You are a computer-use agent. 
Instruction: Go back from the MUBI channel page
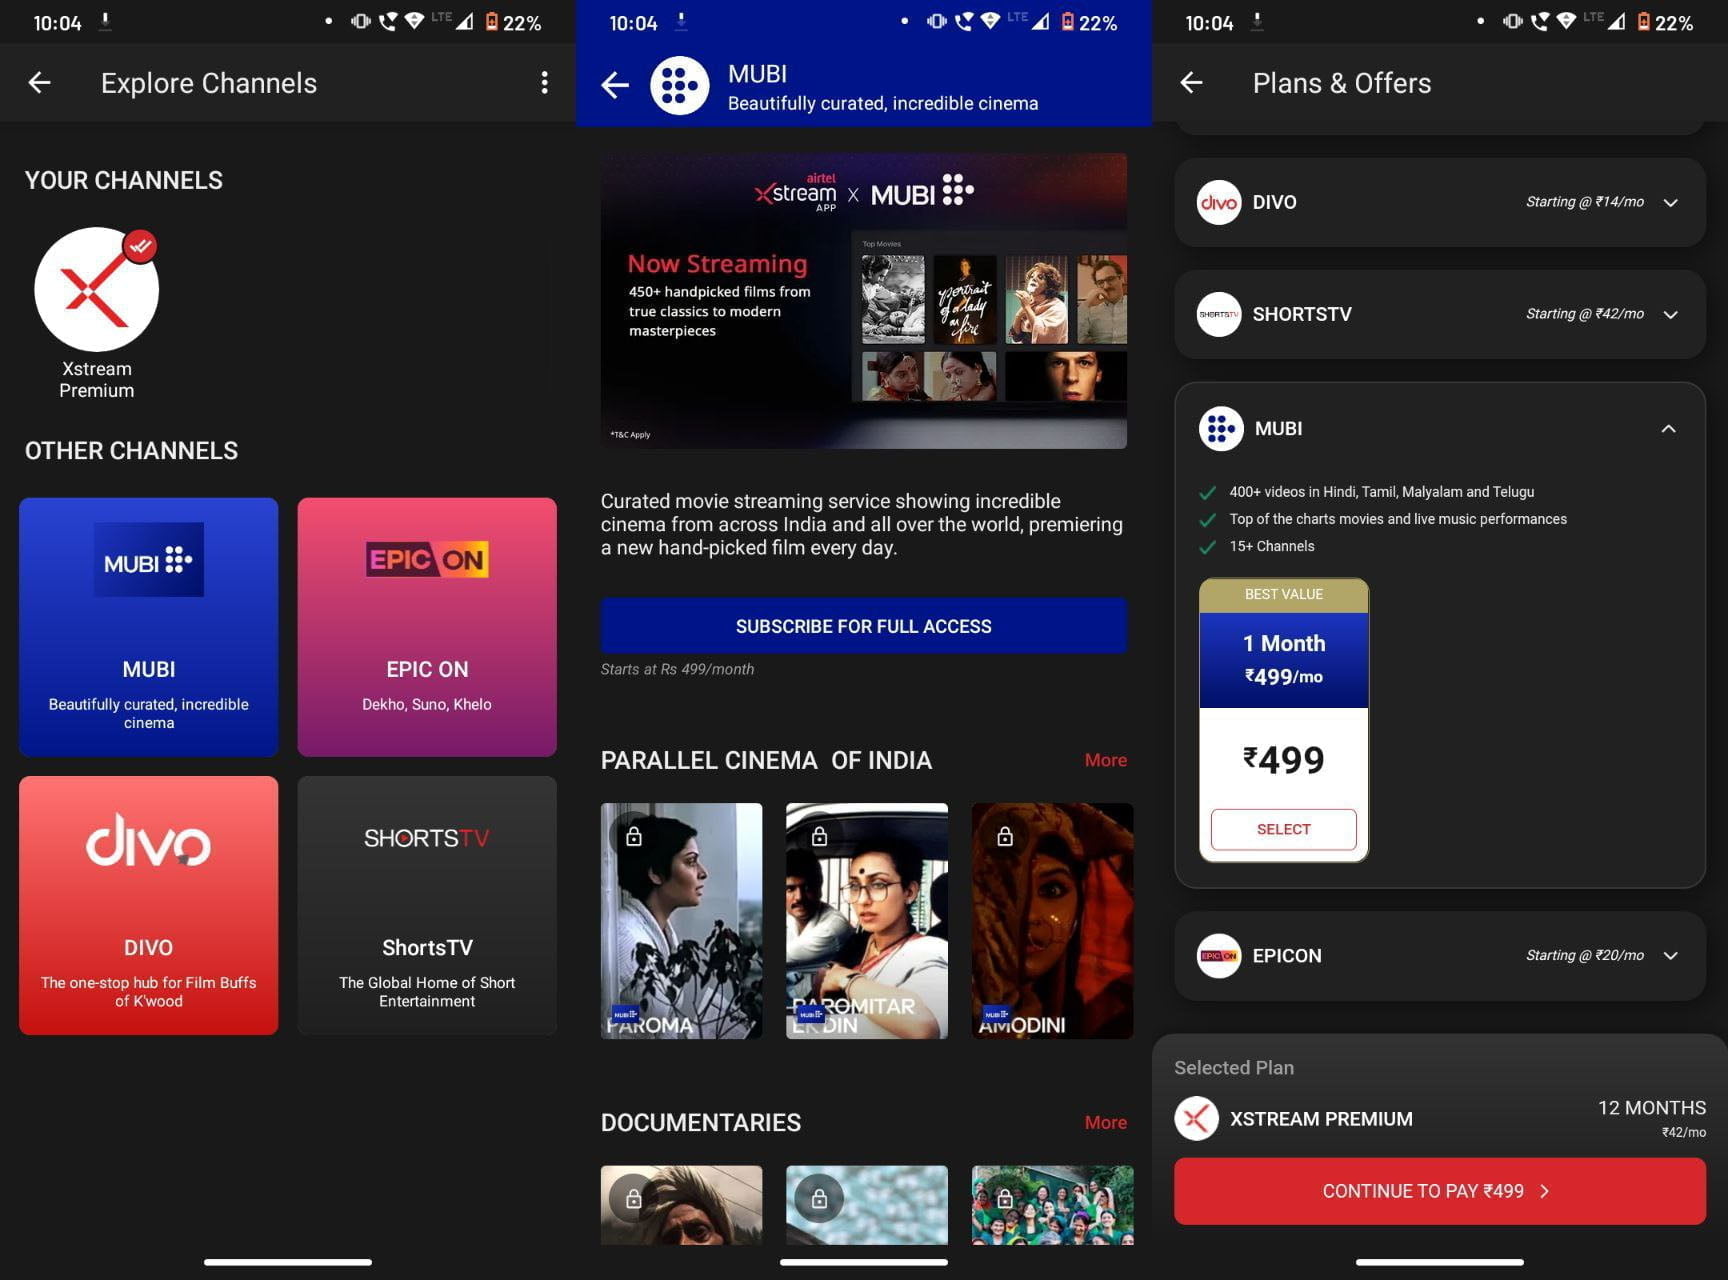pos(615,86)
